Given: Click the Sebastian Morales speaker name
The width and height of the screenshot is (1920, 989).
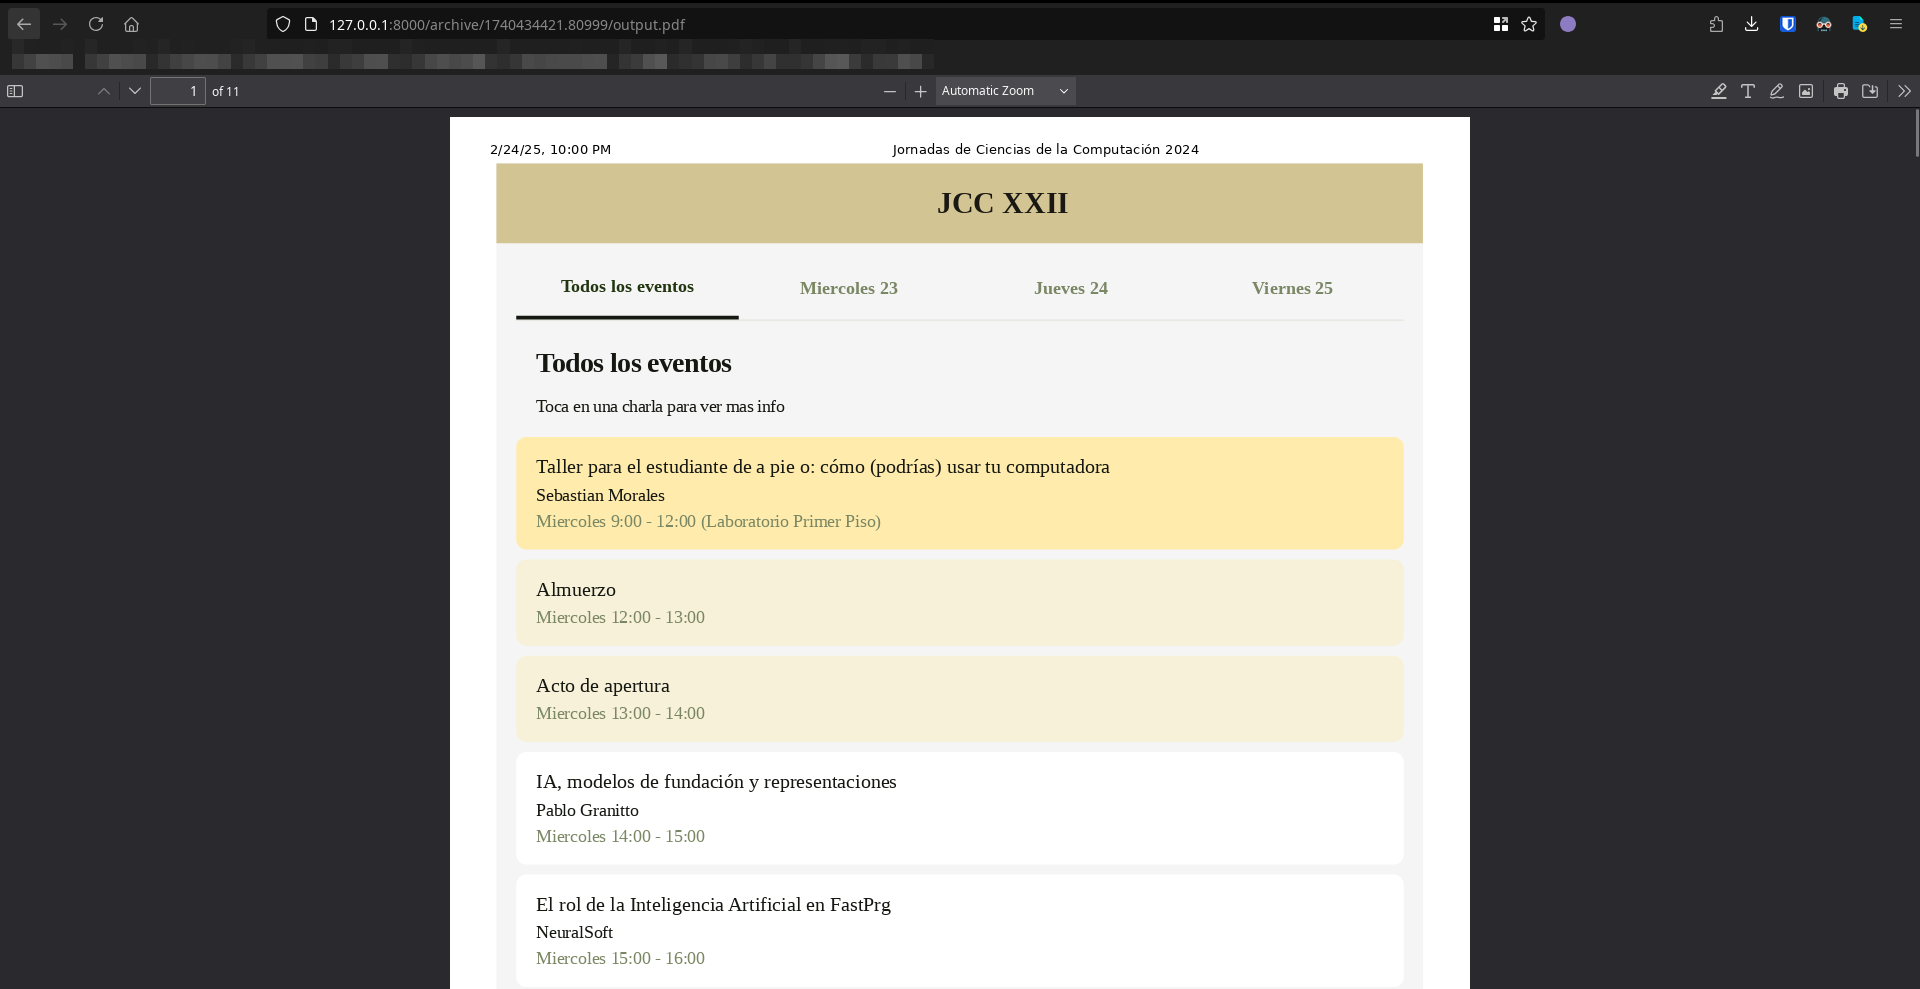Looking at the screenshot, I should coord(600,495).
